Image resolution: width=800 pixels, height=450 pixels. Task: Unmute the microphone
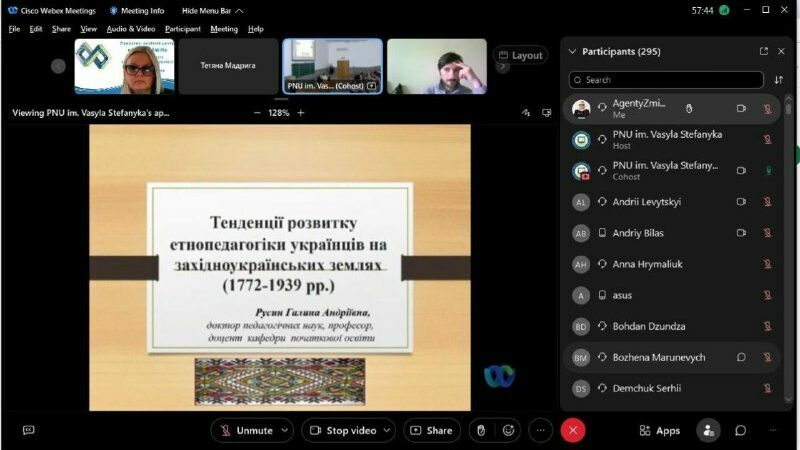[244, 430]
